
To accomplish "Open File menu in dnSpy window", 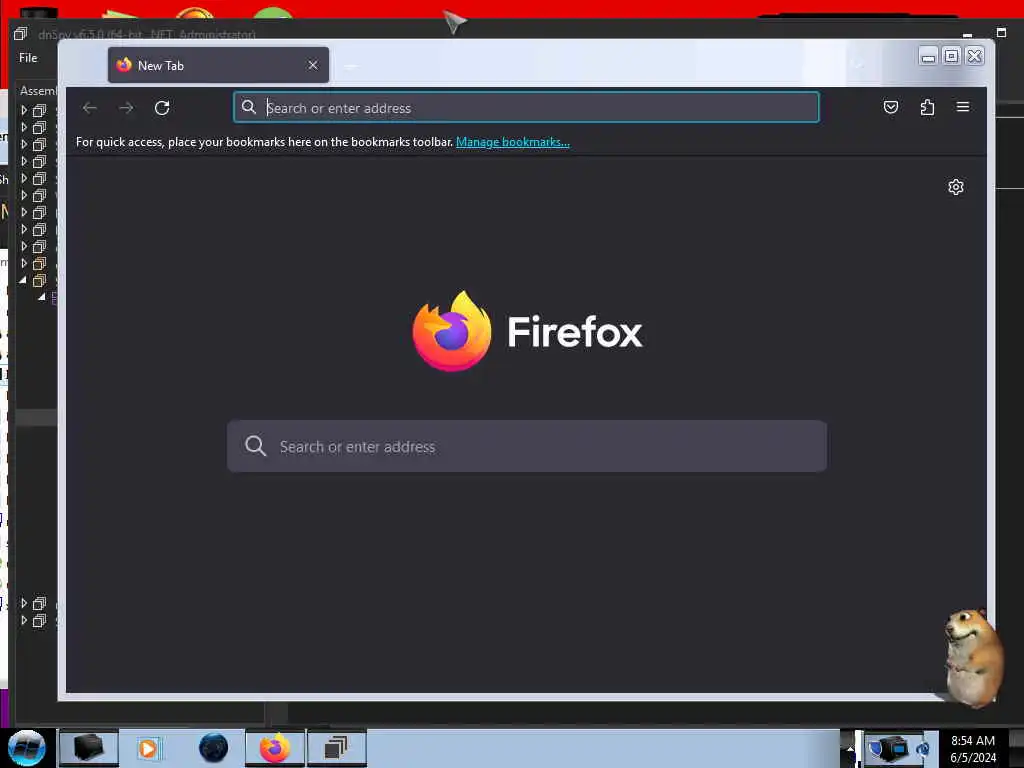I will (28, 58).
